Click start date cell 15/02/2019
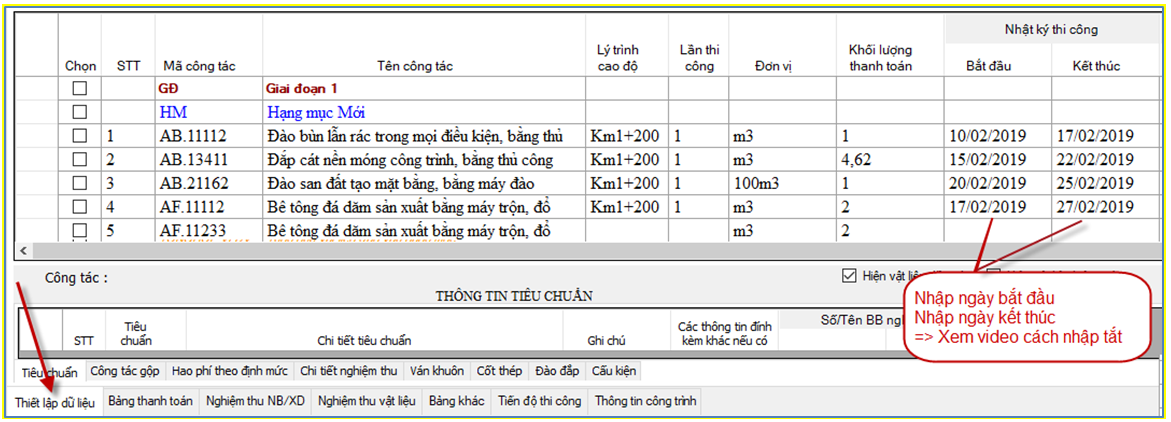 click(x=998, y=160)
